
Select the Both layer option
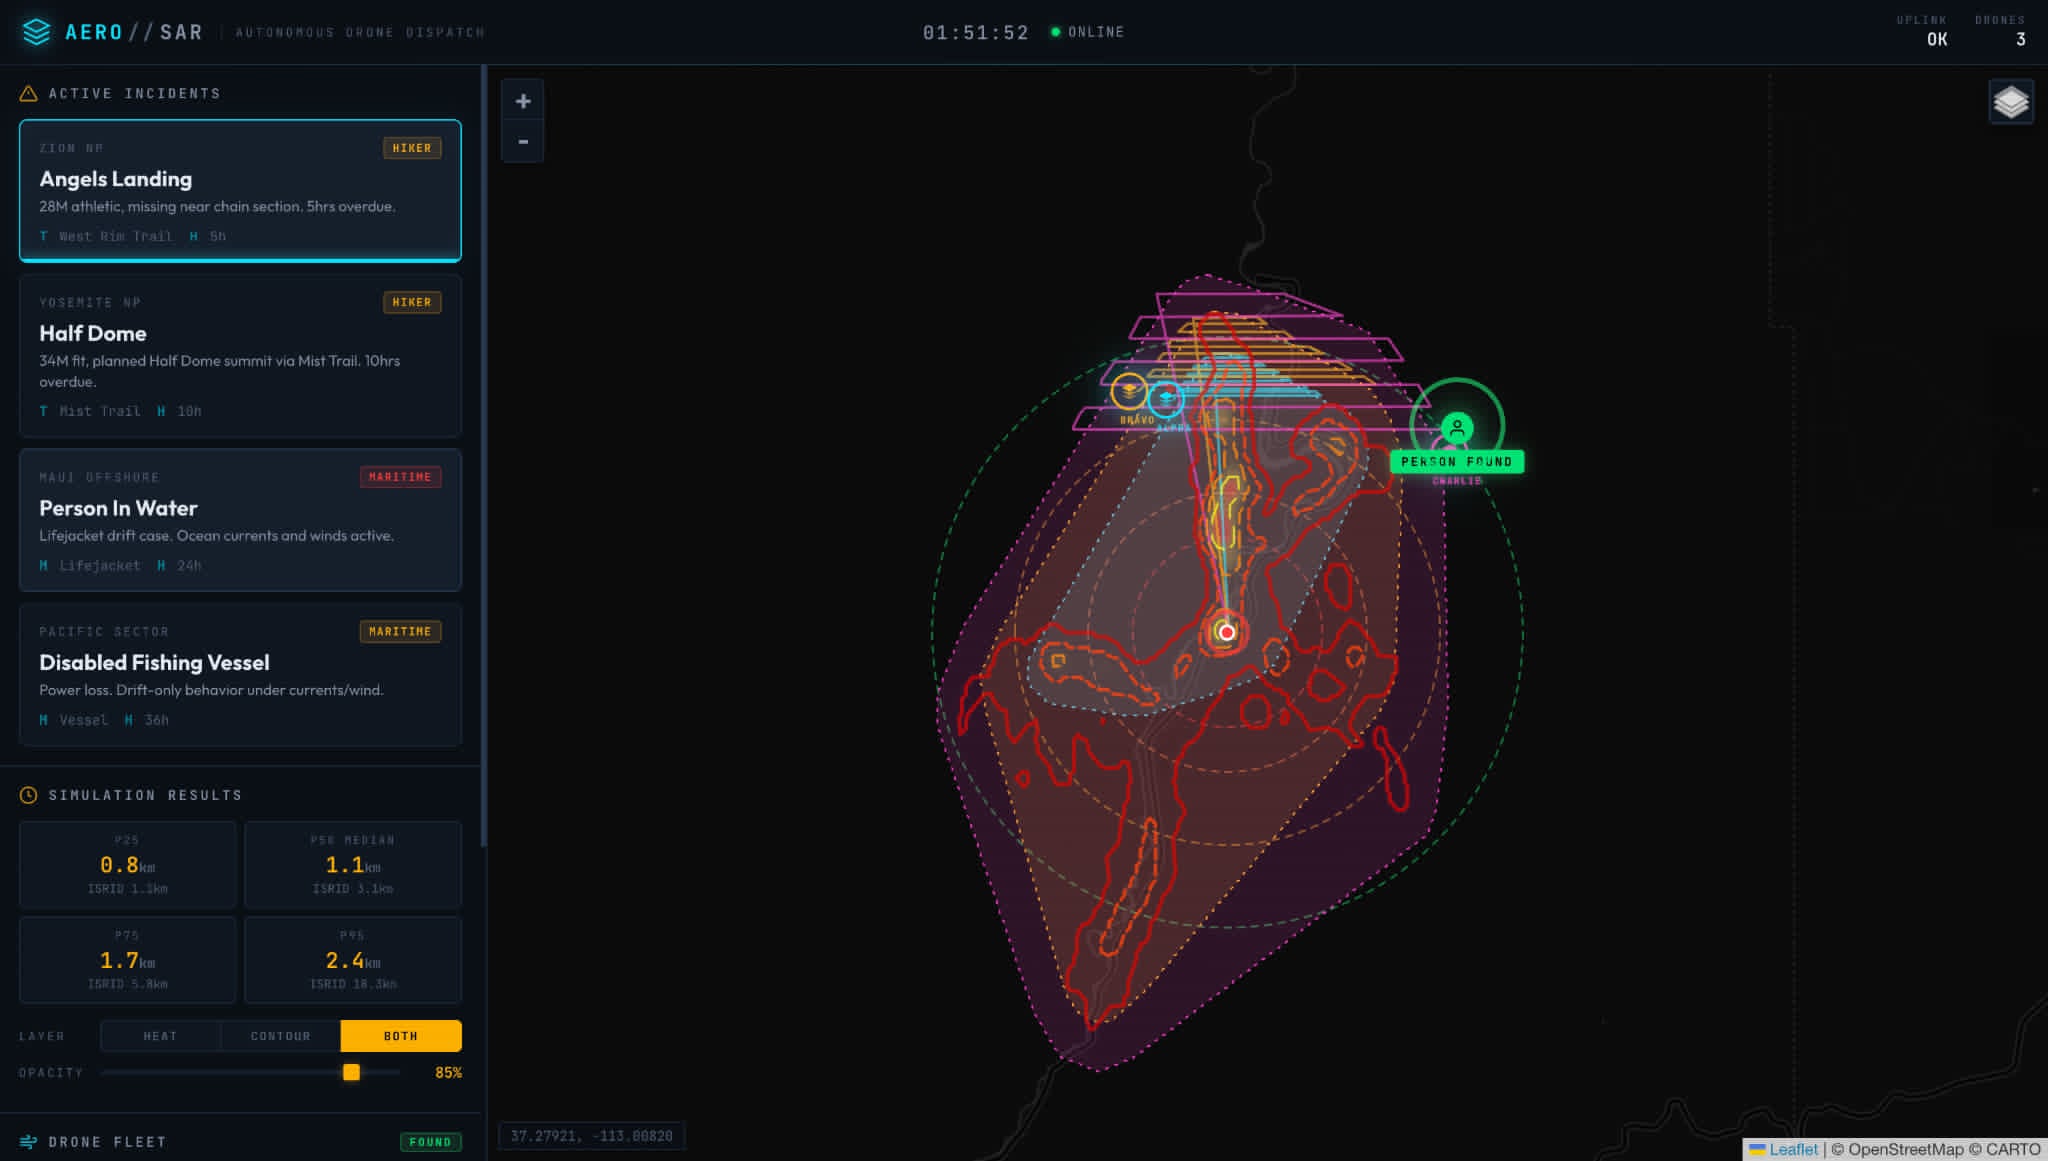[x=401, y=1036]
